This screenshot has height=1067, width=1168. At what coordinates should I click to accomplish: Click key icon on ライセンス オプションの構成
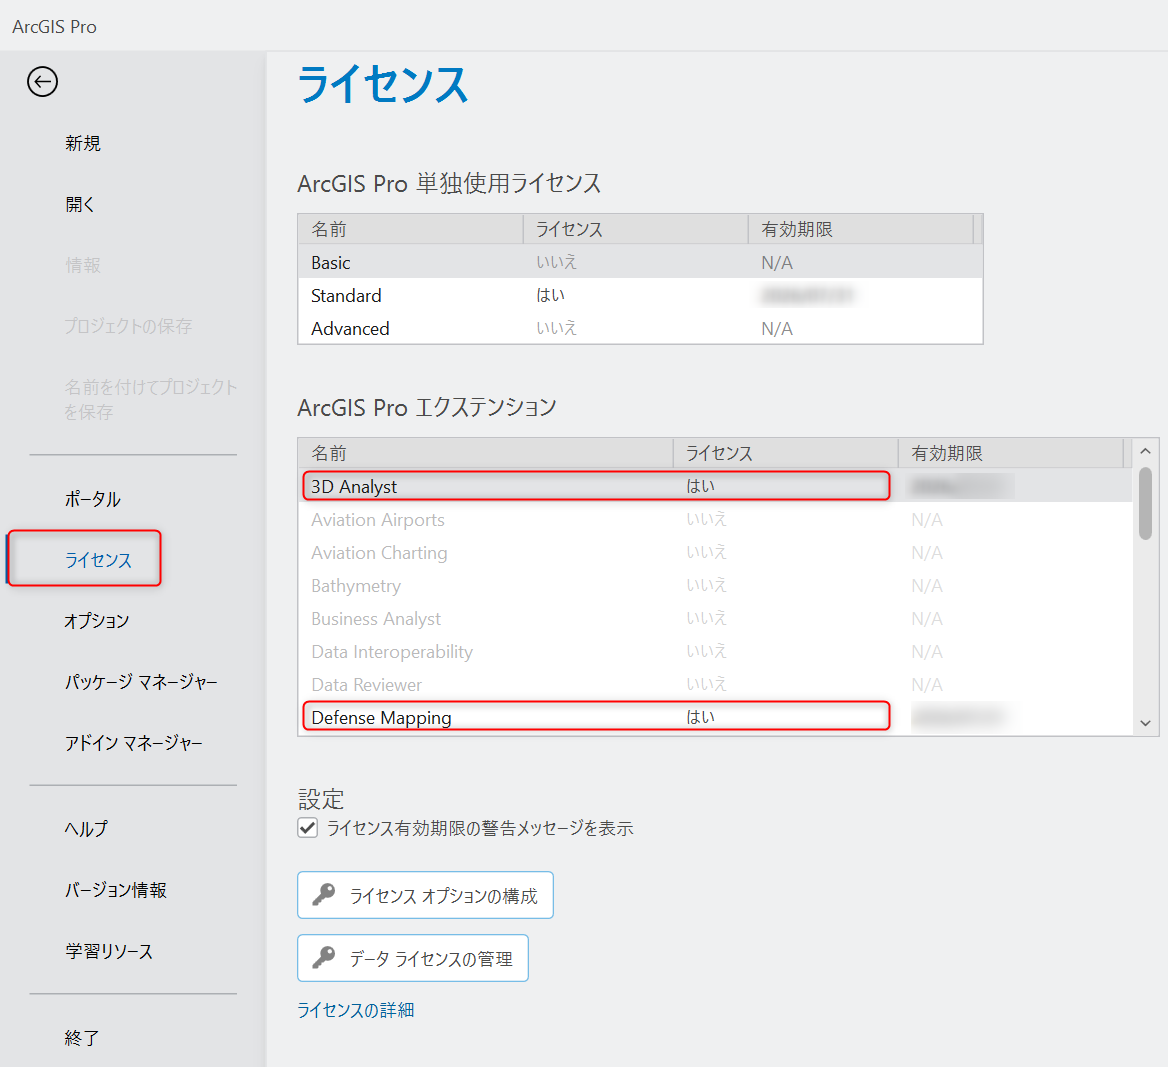click(x=324, y=895)
